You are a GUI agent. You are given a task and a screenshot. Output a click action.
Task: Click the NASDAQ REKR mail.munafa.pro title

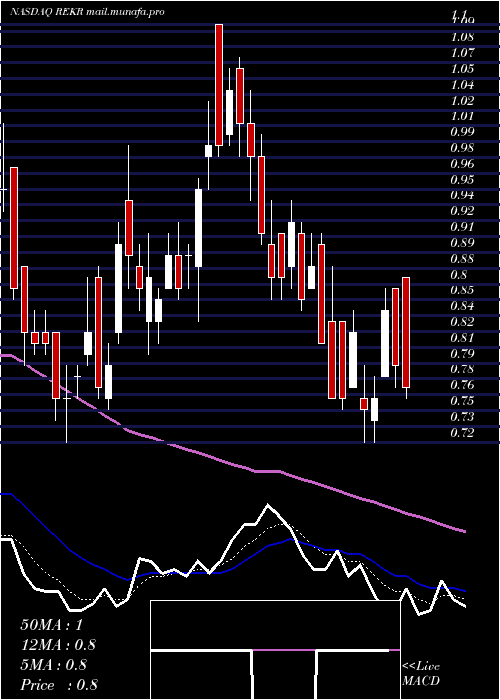[87, 12]
